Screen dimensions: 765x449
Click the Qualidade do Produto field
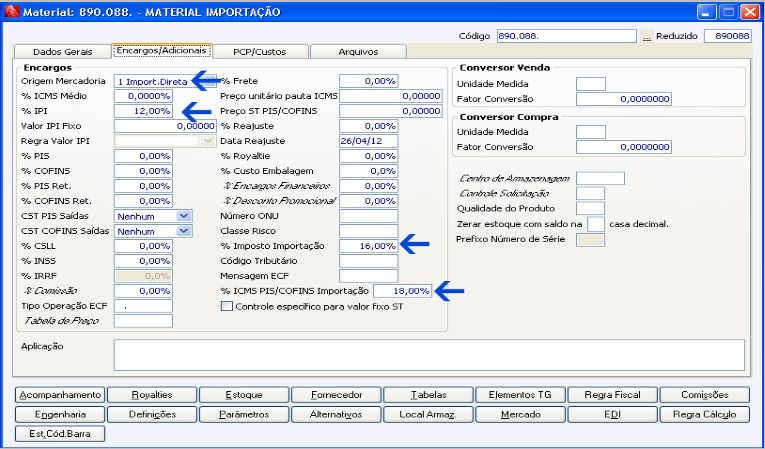tap(590, 208)
